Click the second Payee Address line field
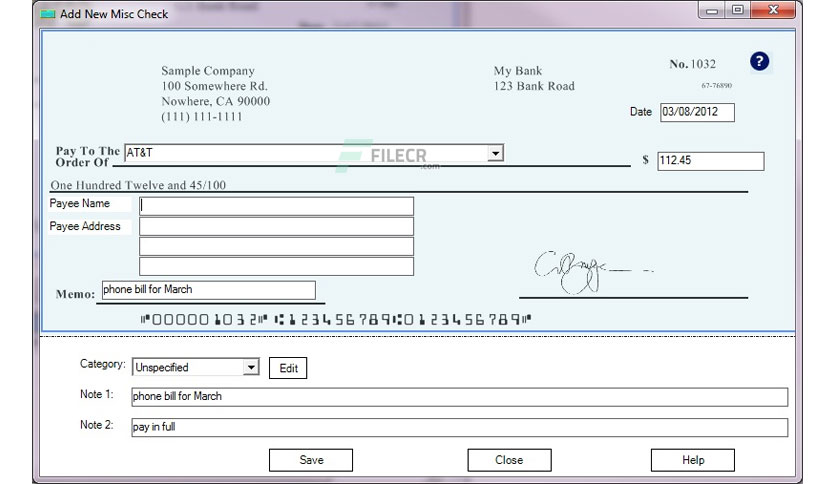 coord(276,246)
